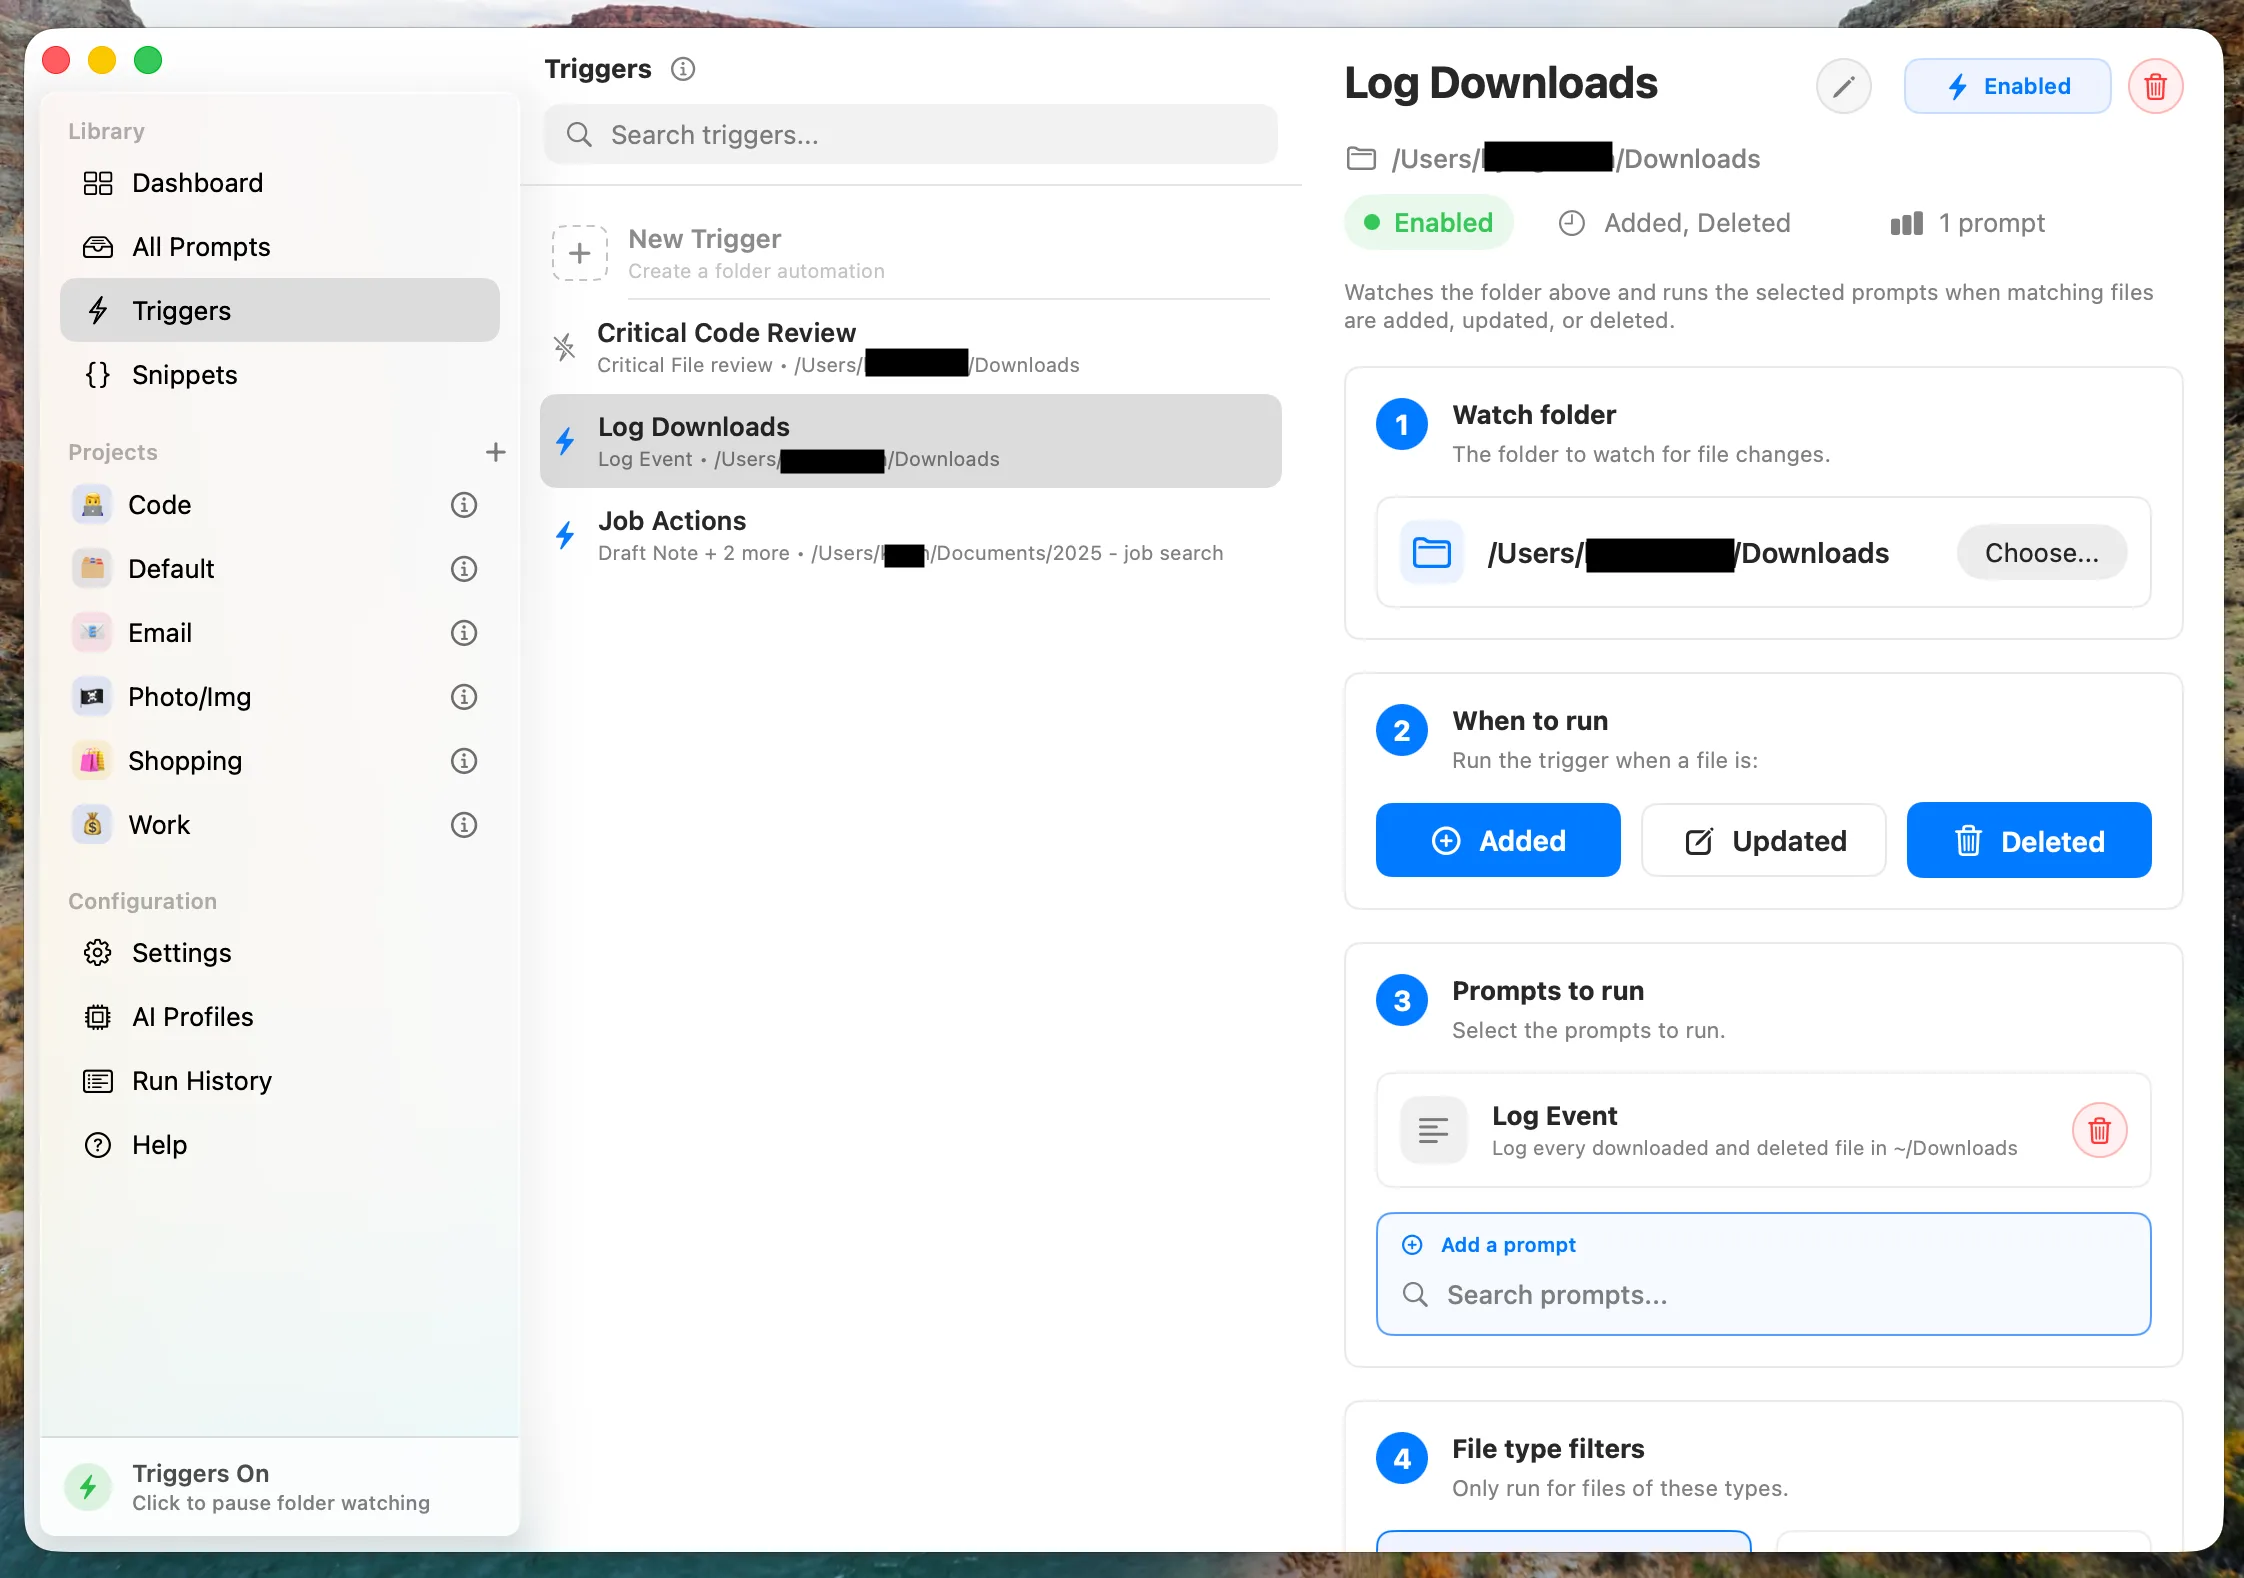Click the Log Event prompt icon

pos(1433,1130)
